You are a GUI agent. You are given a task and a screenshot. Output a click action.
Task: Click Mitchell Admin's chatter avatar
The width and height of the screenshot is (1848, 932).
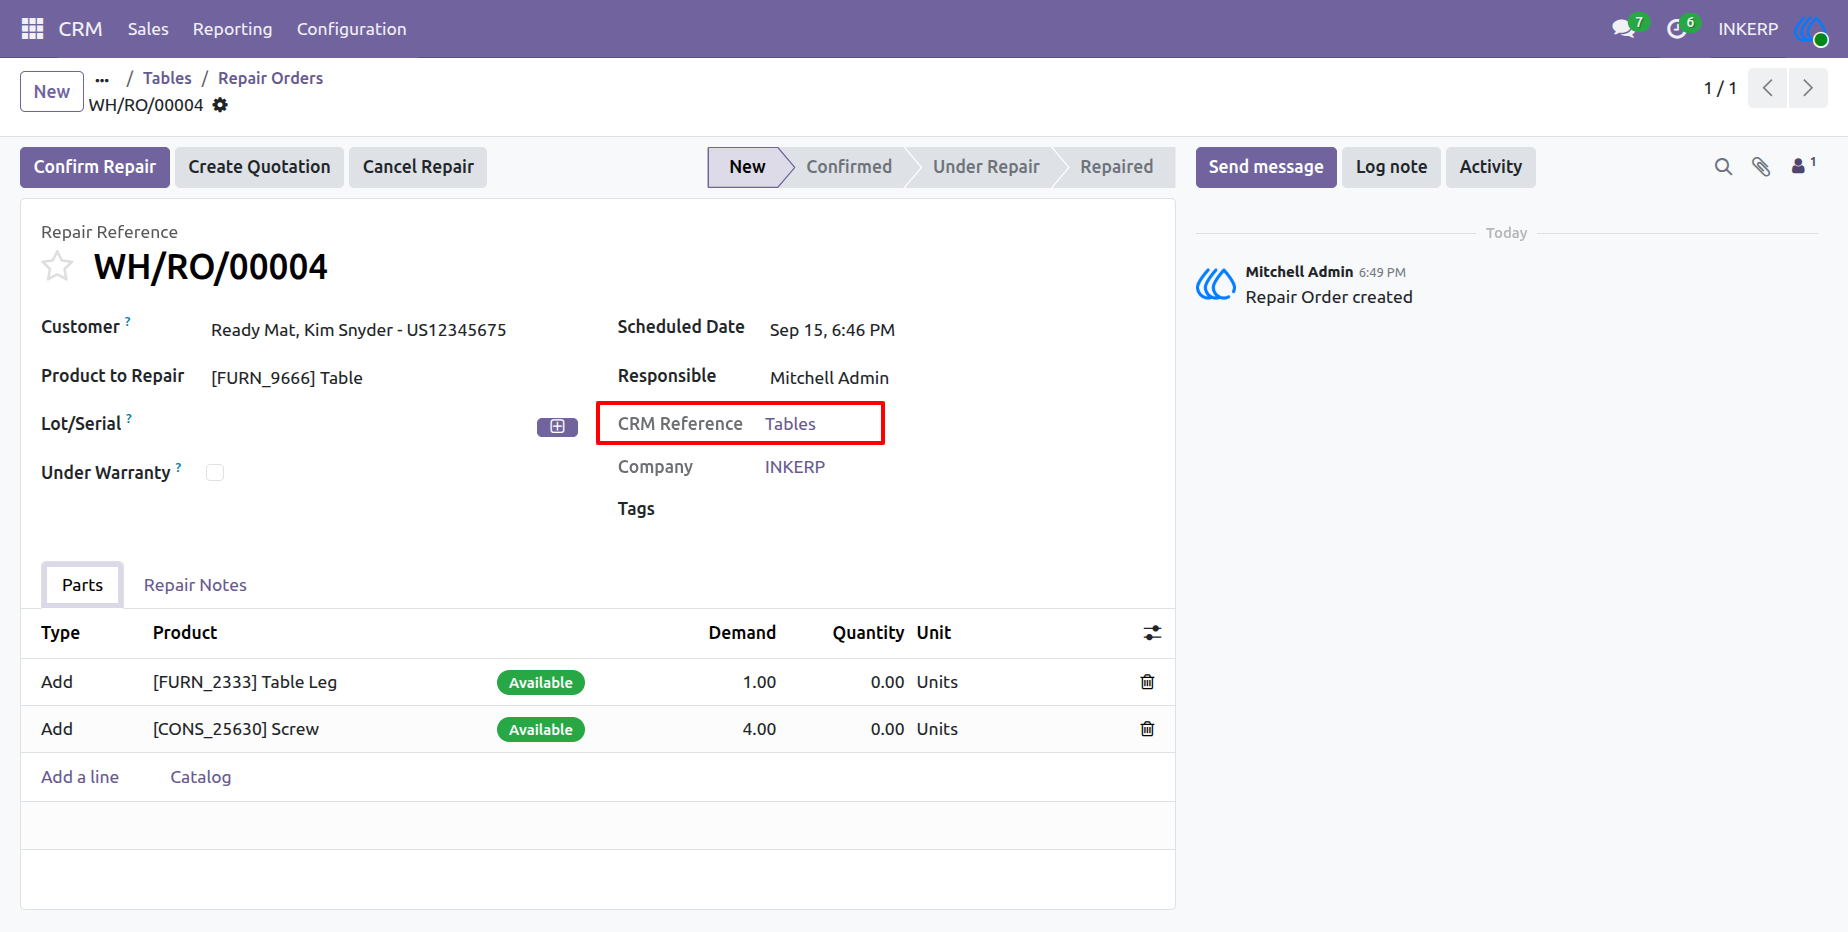click(x=1216, y=284)
